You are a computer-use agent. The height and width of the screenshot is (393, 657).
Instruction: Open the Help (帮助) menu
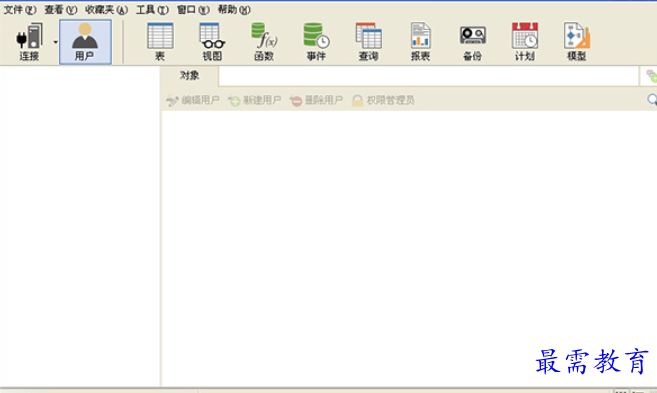[x=234, y=9]
